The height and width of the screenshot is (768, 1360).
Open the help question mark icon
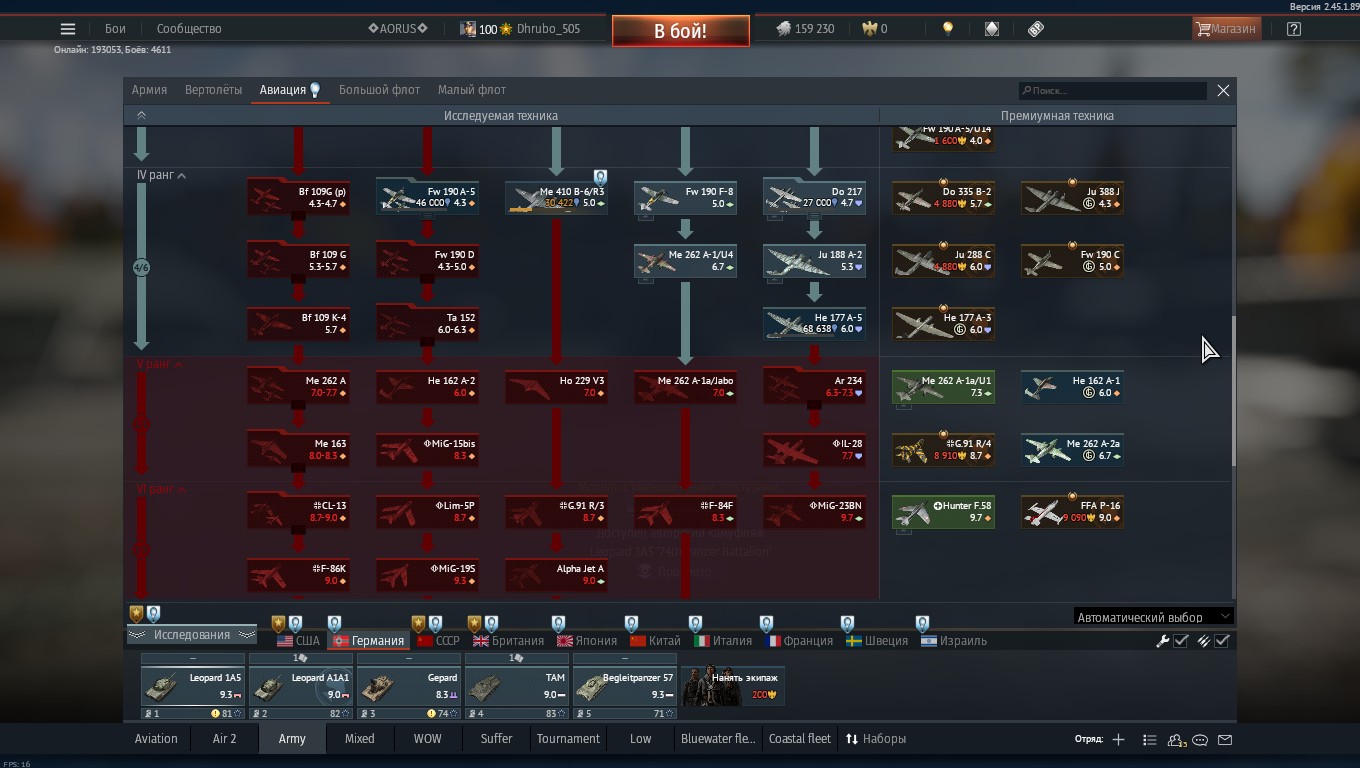pyautogui.click(x=1294, y=29)
